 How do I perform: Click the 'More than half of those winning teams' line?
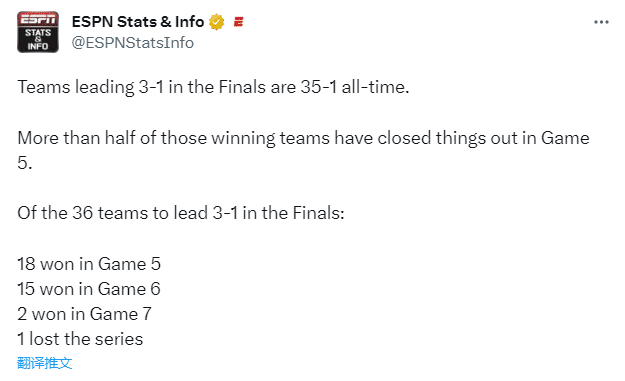174,138
